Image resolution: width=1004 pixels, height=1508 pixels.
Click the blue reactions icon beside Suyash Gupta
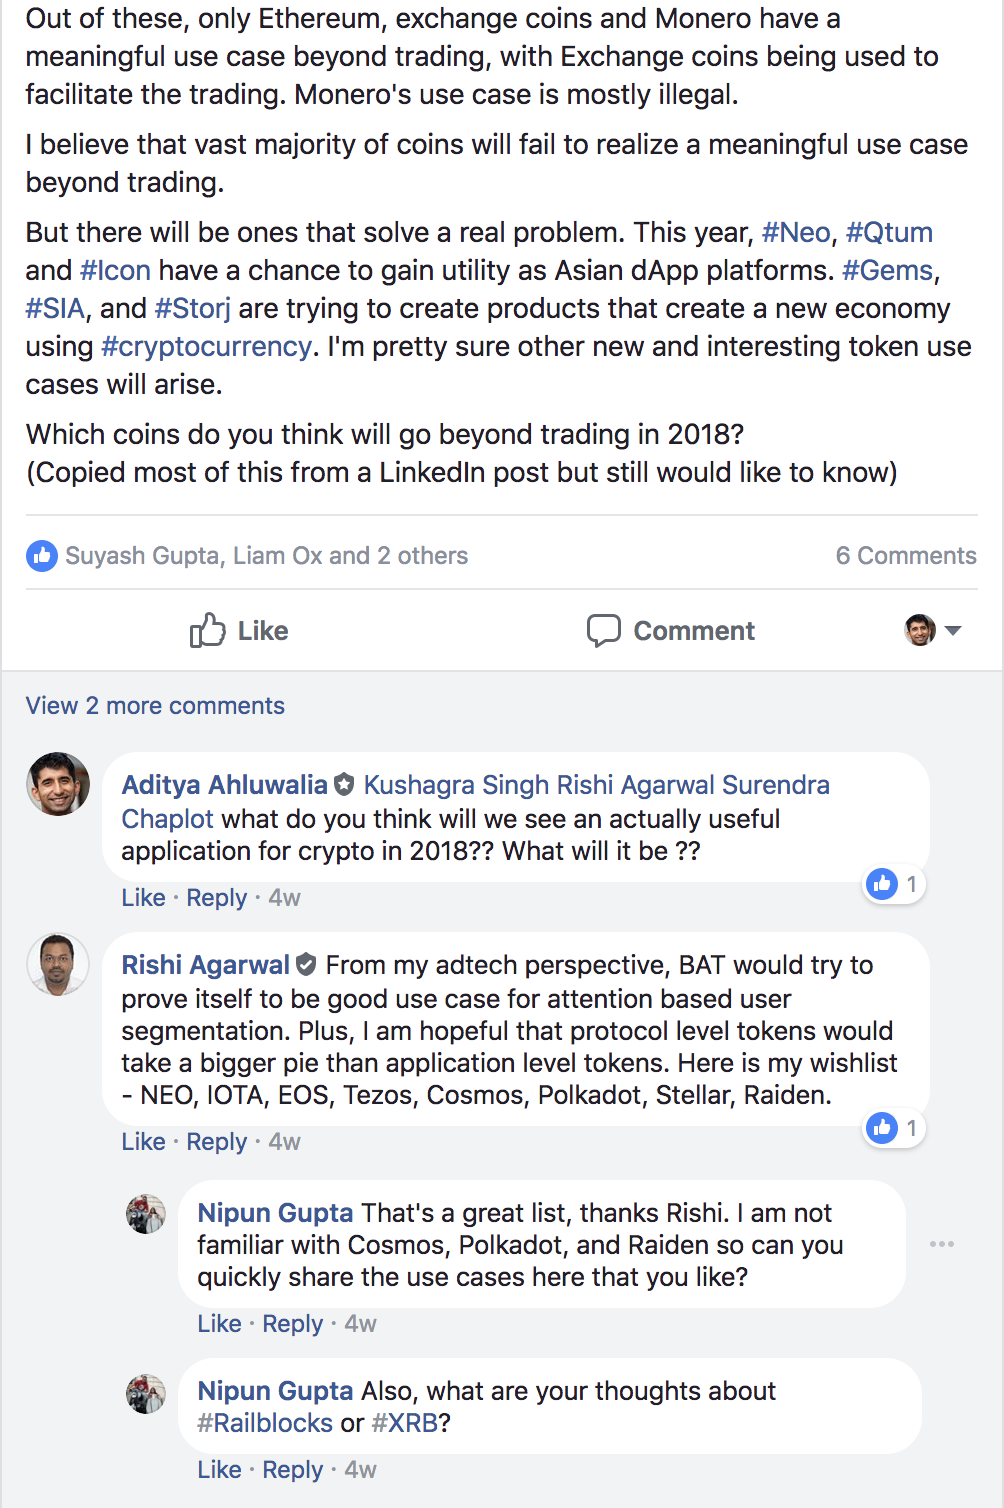pyautogui.click(x=42, y=556)
